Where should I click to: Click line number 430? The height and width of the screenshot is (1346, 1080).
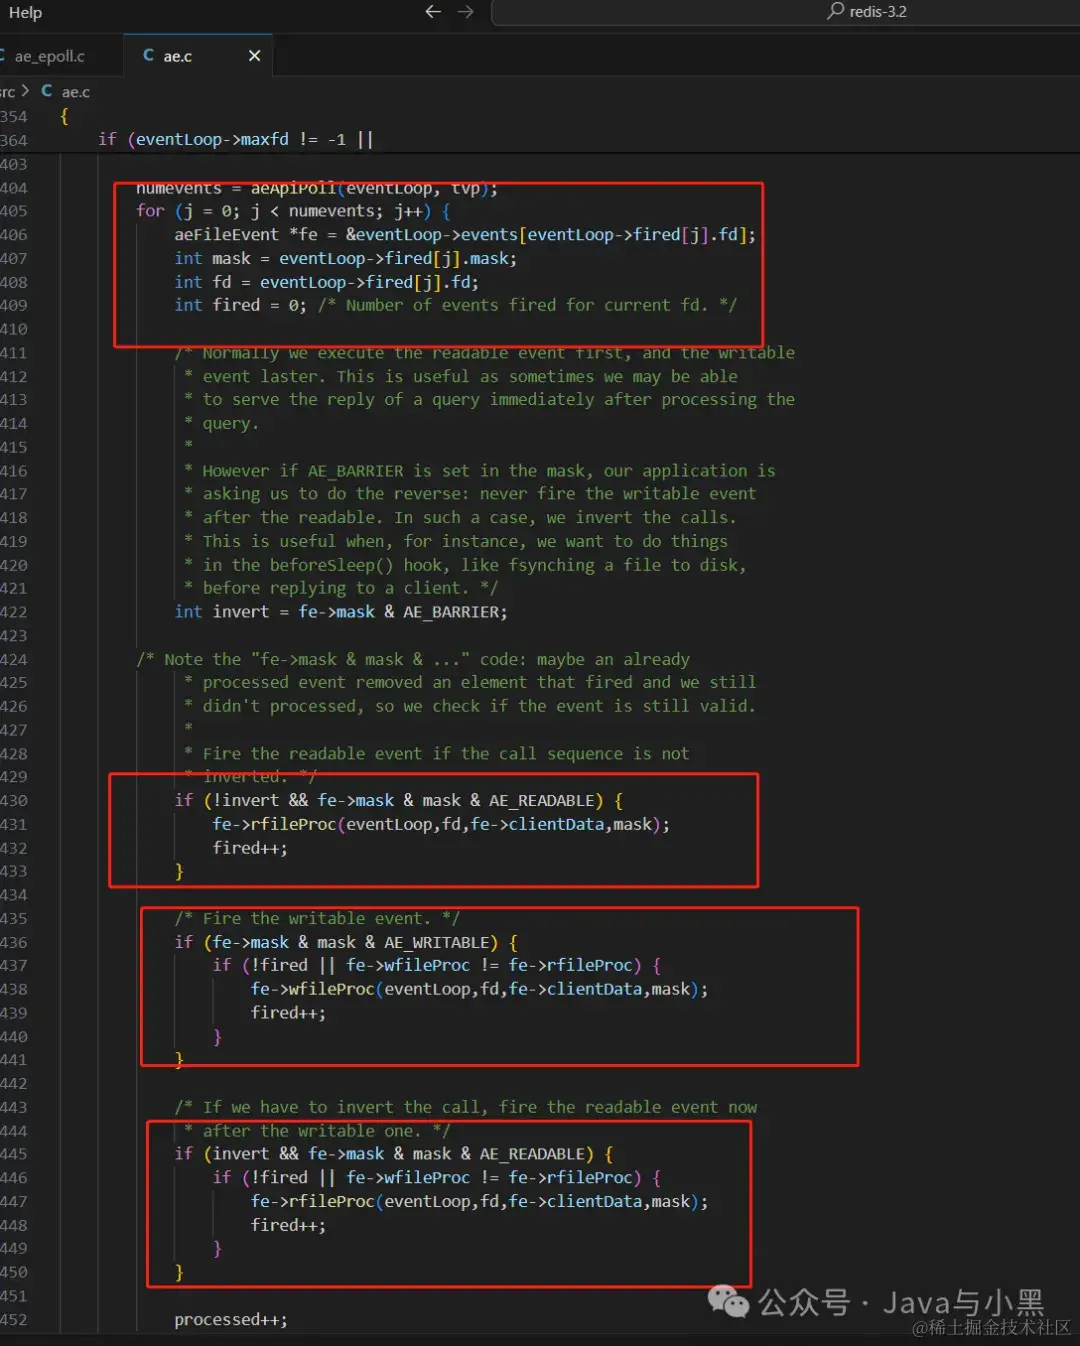[14, 800]
